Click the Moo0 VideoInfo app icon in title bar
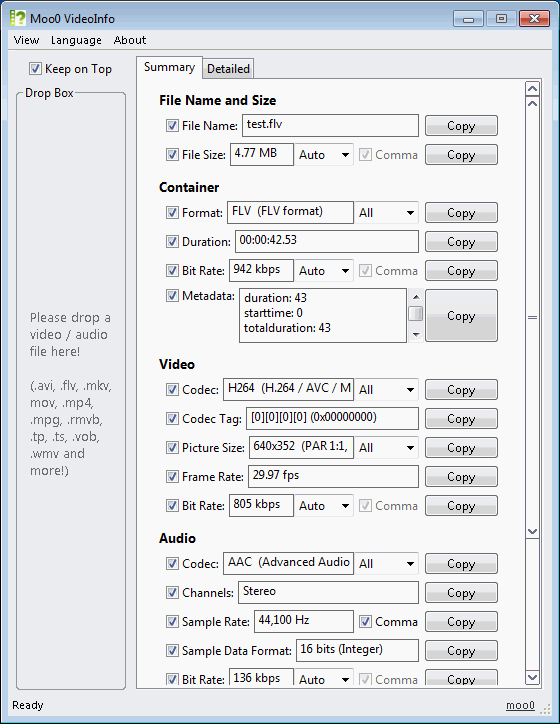The height and width of the screenshot is (724, 560). 18,18
